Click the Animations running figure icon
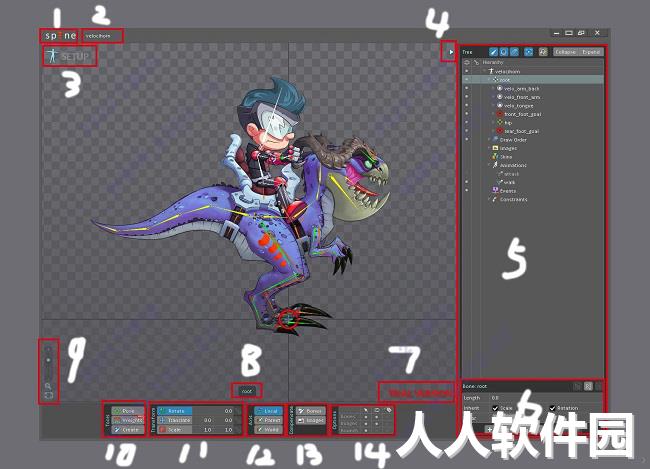Viewport: 650px width, 469px height. click(495, 165)
